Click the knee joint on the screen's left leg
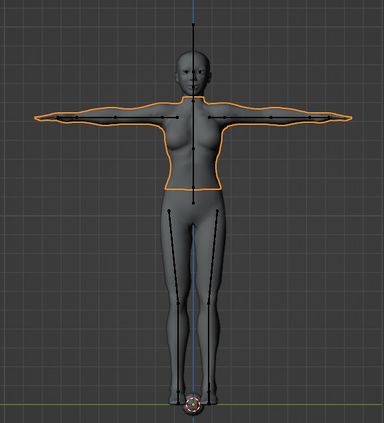This screenshot has height=423, width=384. (178, 303)
